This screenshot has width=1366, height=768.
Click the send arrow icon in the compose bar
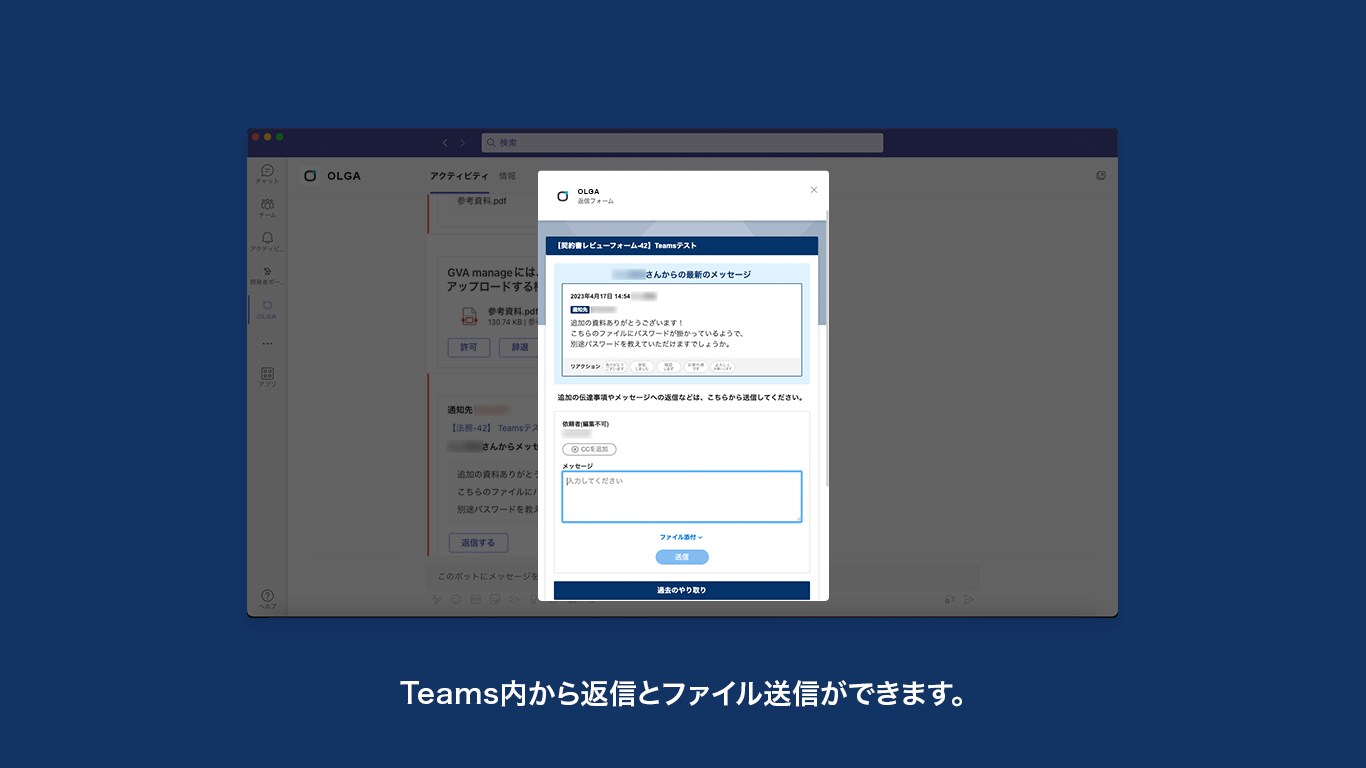[x=968, y=599]
